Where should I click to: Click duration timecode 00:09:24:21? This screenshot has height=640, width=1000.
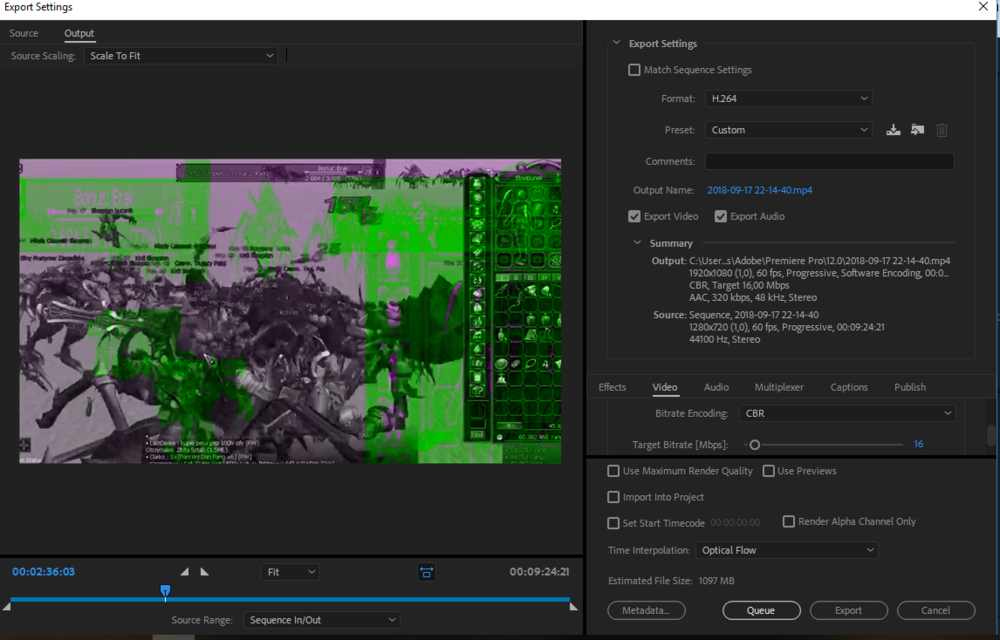pyautogui.click(x=539, y=572)
